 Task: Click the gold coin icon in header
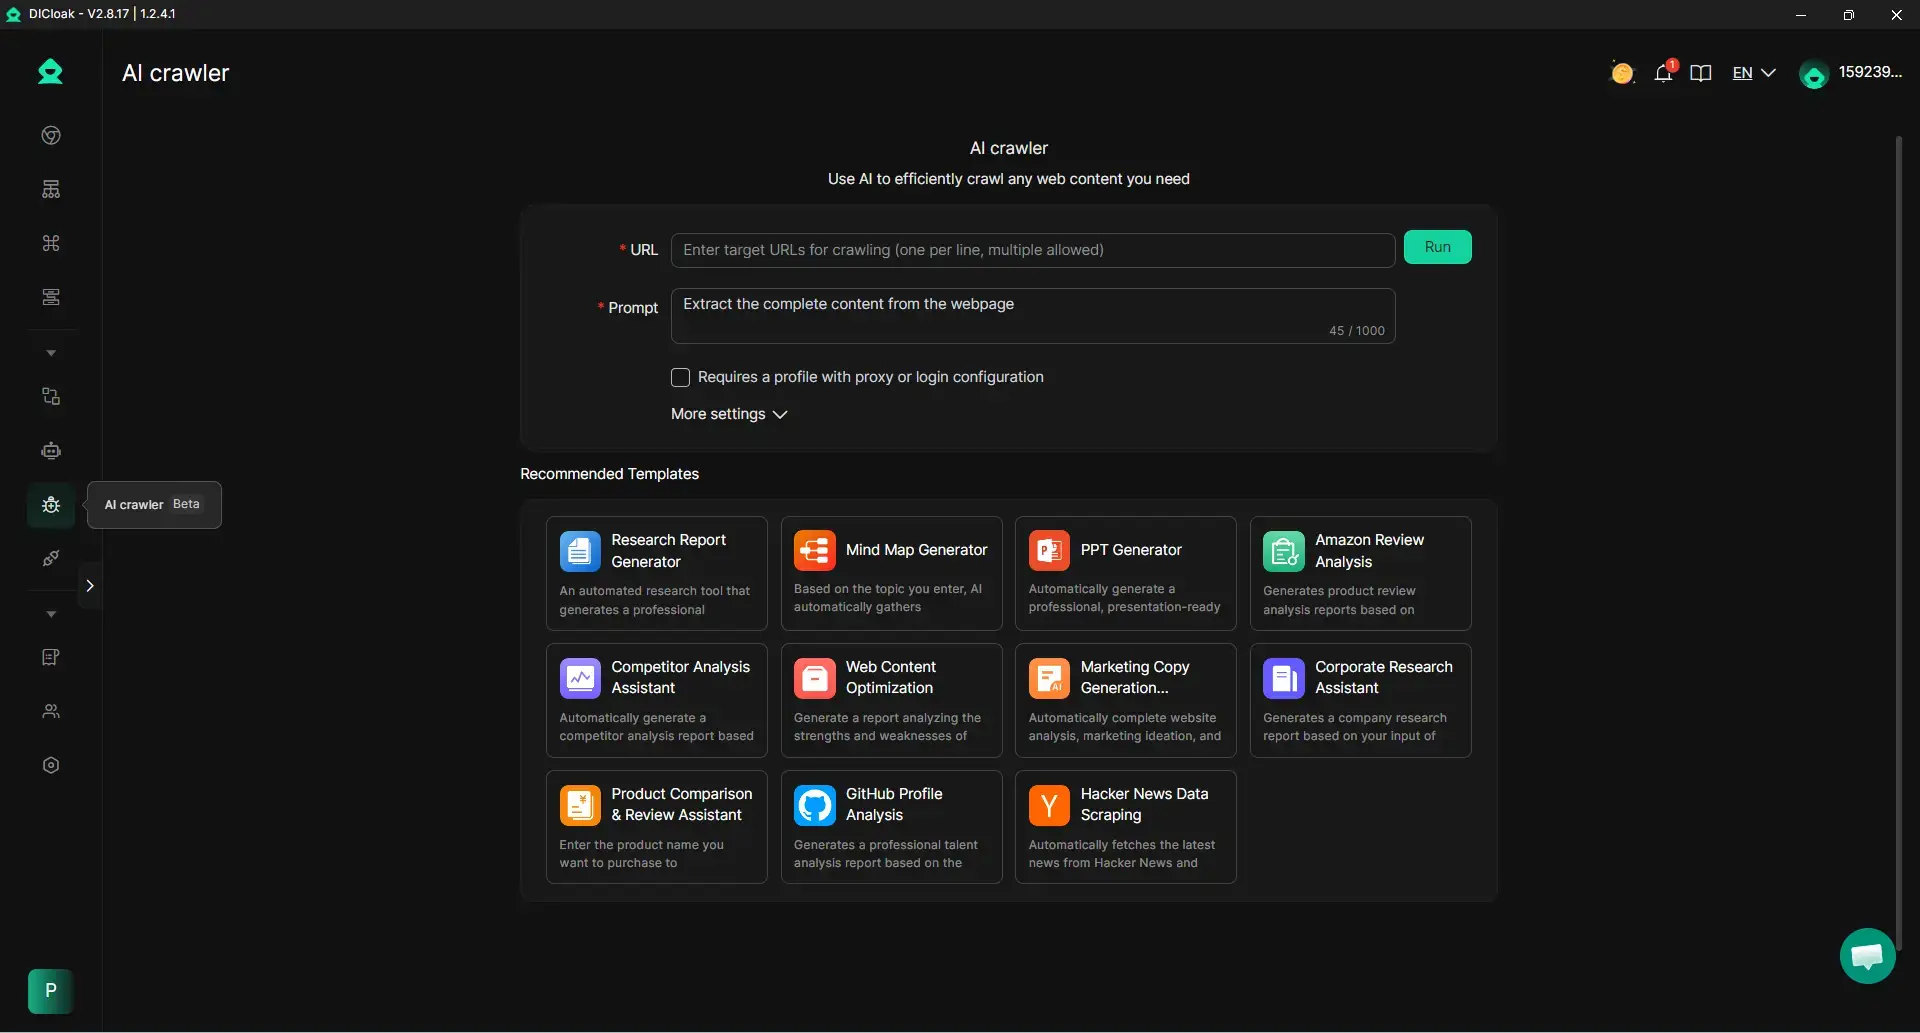[x=1622, y=73]
